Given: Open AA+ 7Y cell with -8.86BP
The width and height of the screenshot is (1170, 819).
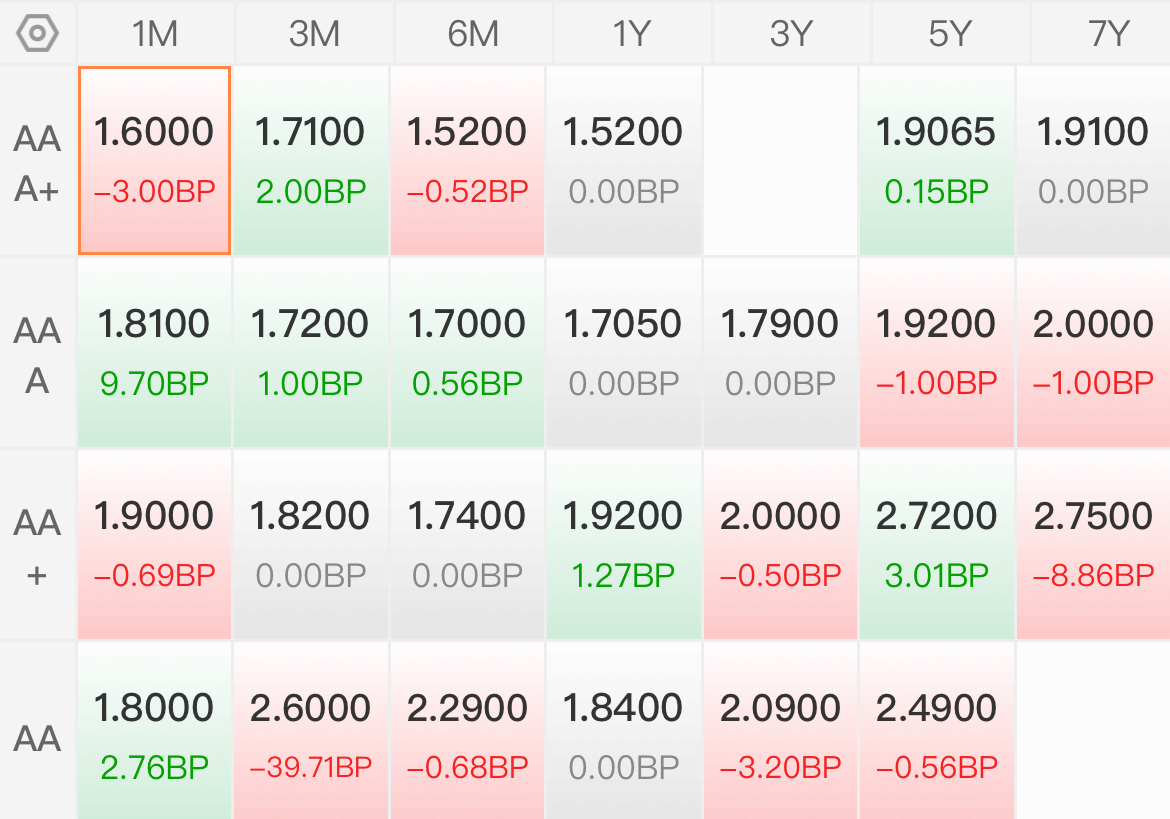Looking at the screenshot, I should [x=1093, y=544].
